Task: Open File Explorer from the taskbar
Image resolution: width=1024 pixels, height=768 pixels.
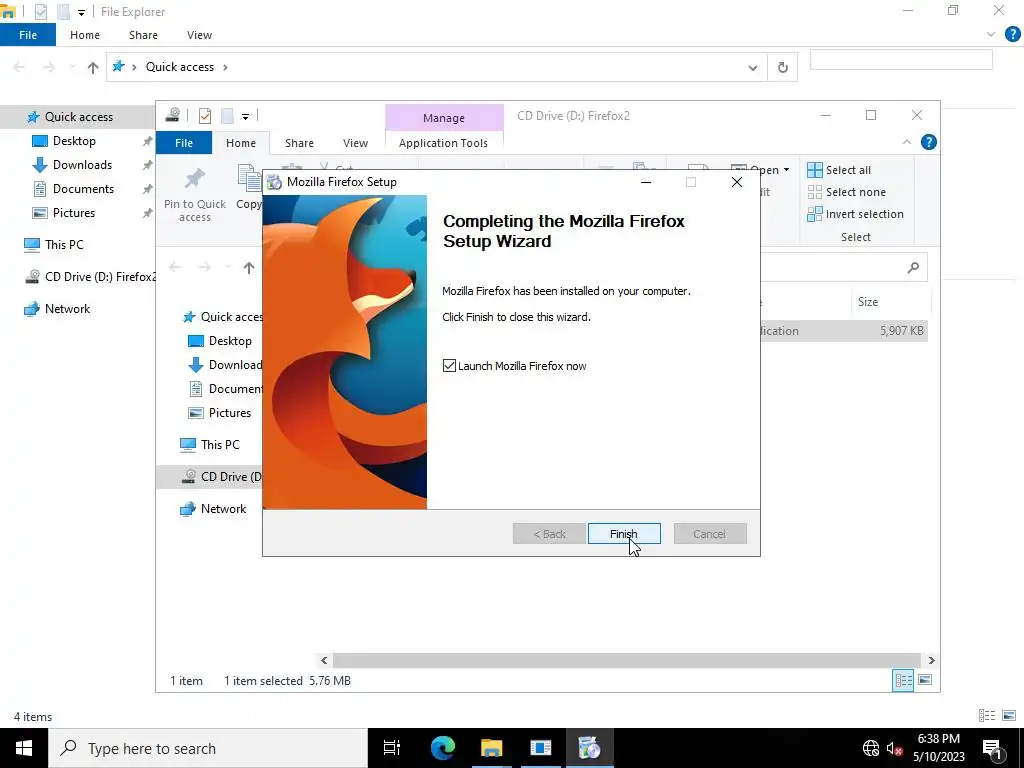Action: point(492,748)
